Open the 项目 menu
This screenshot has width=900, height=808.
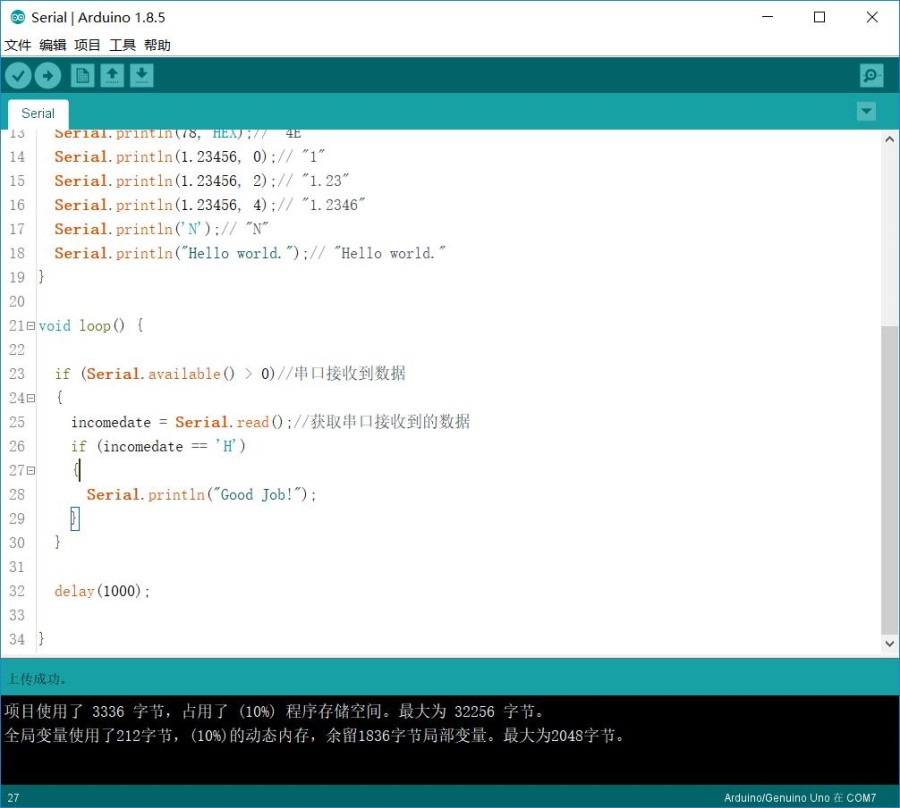coord(87,45)
